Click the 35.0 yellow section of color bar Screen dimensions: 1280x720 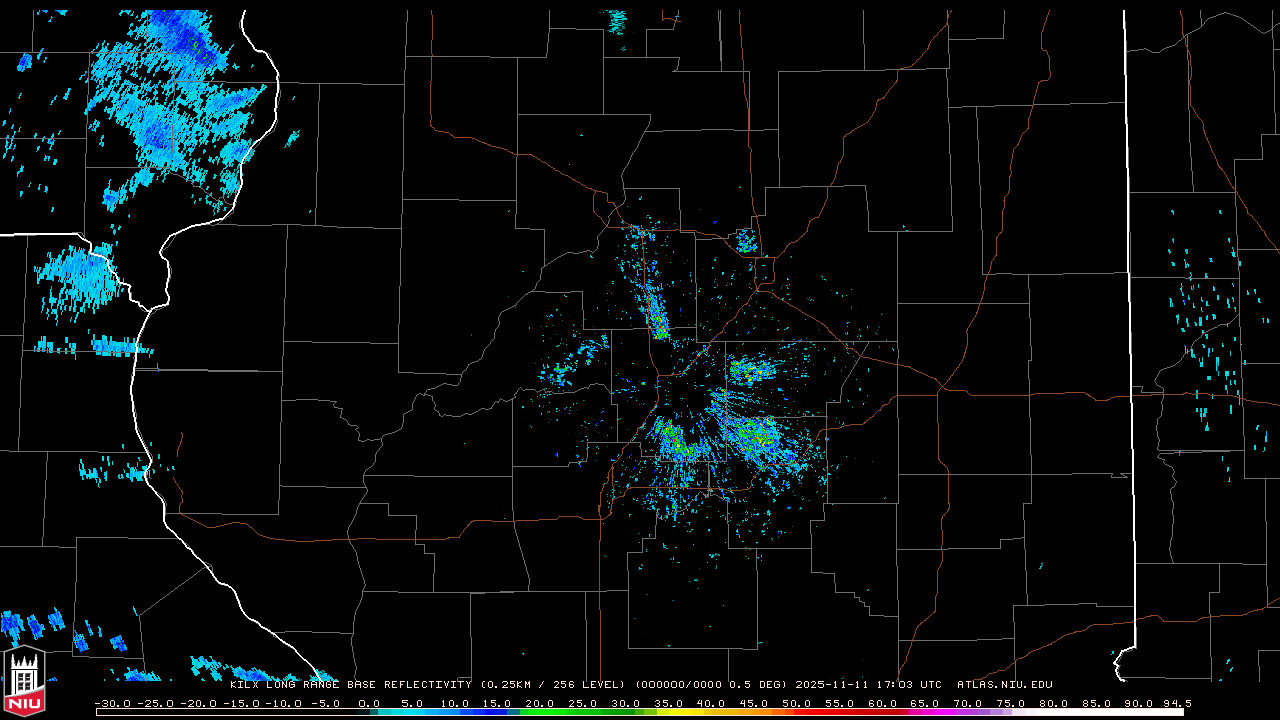(x=668, y=712)
